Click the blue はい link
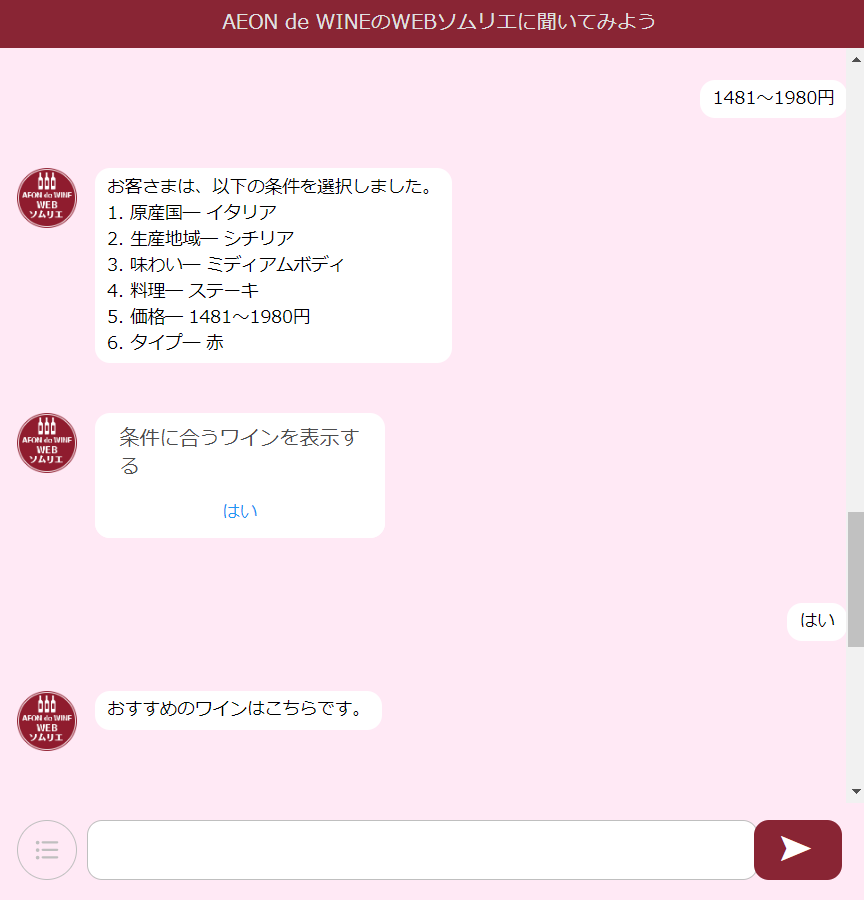The image size is (864, 900). point(240,511)
